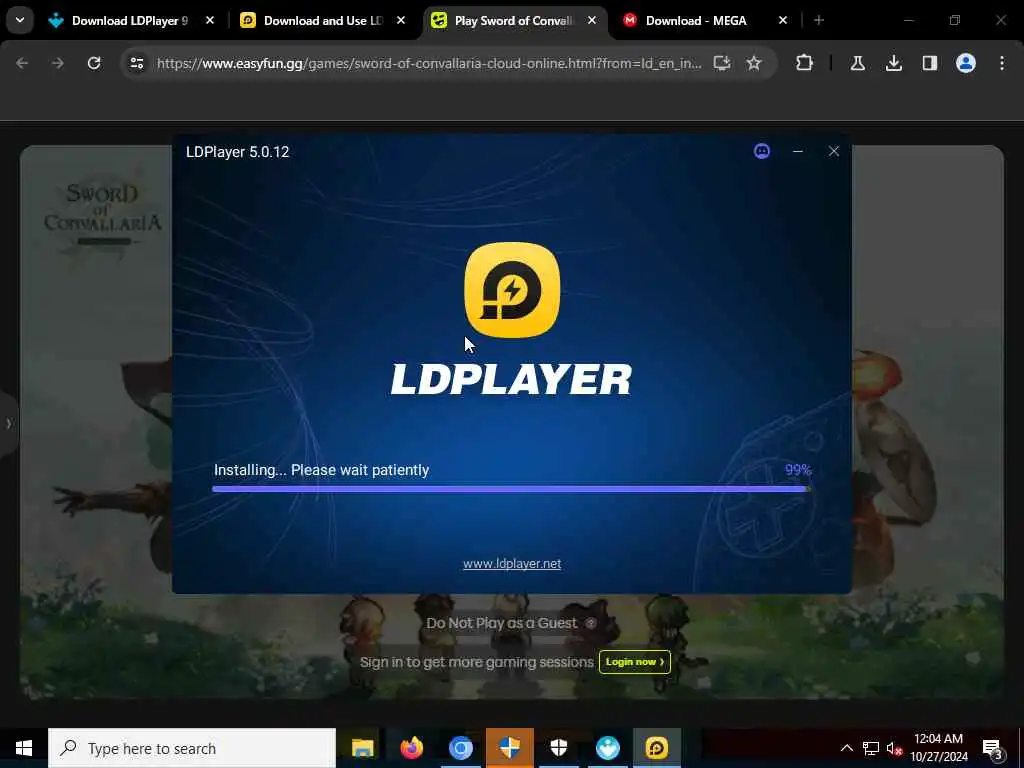Open www.ldplayer.net link in installer

(512, 564)
